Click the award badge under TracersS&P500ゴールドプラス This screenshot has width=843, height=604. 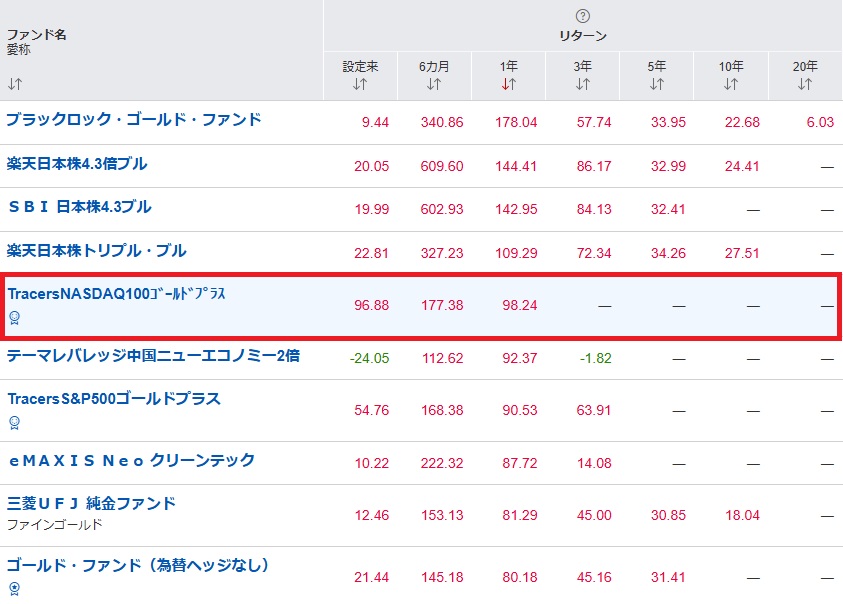pos(14,422)
